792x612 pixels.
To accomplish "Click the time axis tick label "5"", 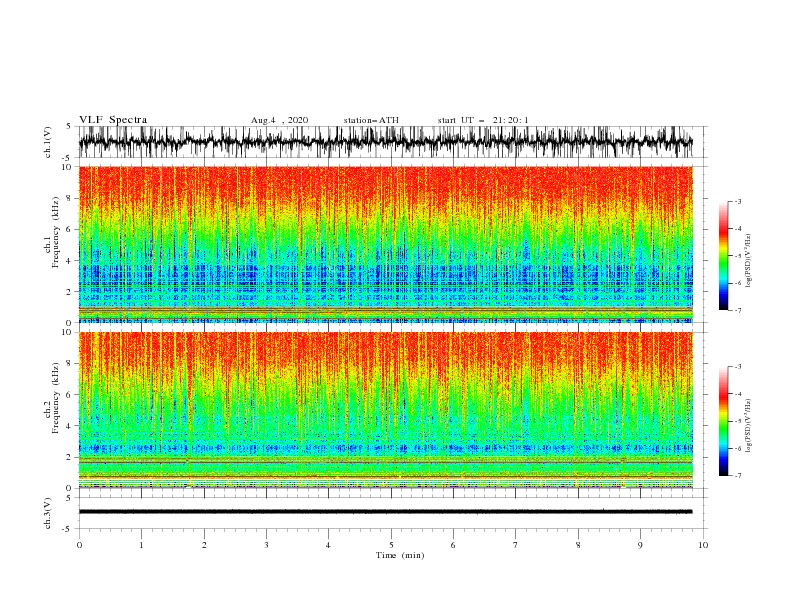I will tap(391, 545).
